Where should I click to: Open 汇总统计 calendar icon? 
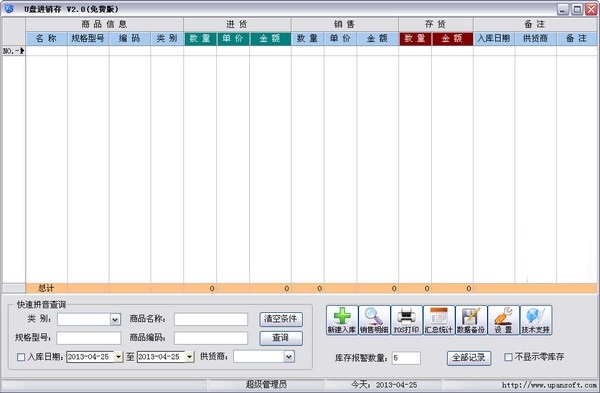click(439, 320)
